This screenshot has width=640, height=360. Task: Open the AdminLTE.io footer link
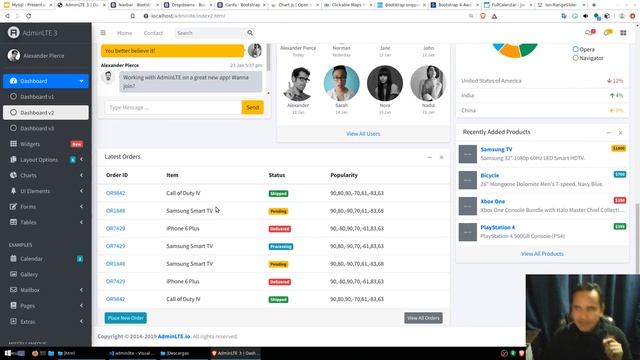point(174,336)
